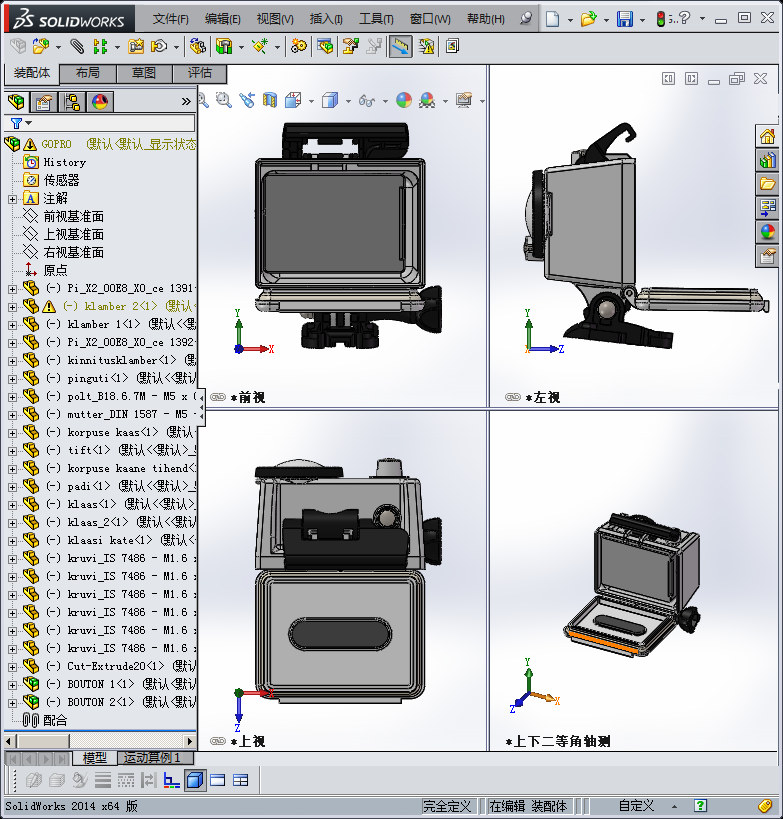The width and height of the screenshot is (783, 819).
Task: Expand the BOUTON 1<1> component
Action: pyautogui.click(x=13, y=685)
